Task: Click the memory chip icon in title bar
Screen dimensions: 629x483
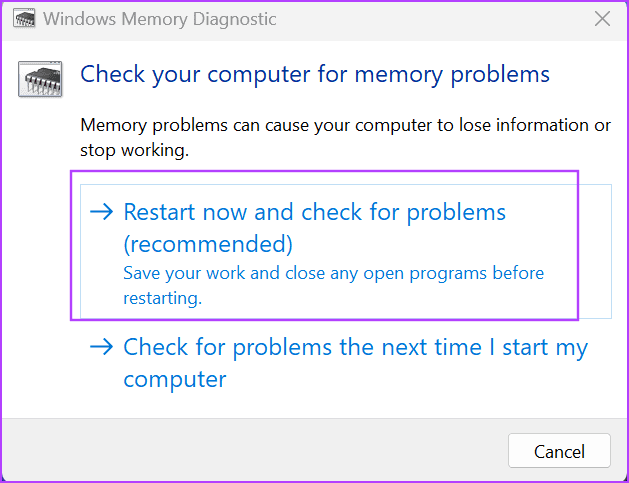Action: point(22,19)
